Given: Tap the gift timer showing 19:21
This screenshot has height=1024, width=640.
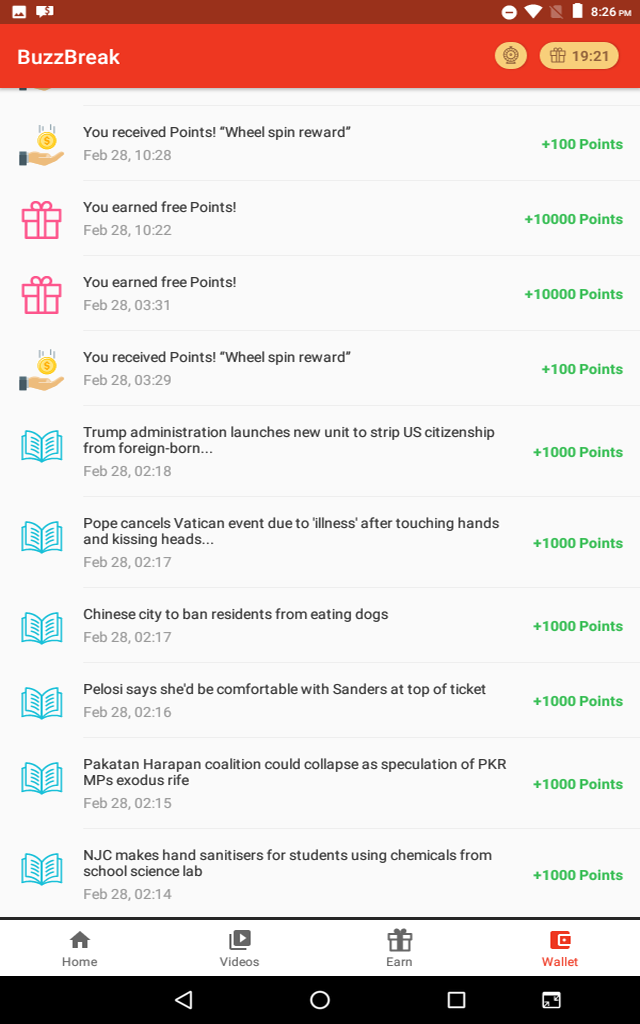Looking at the screenshot, I should [579, 56].
